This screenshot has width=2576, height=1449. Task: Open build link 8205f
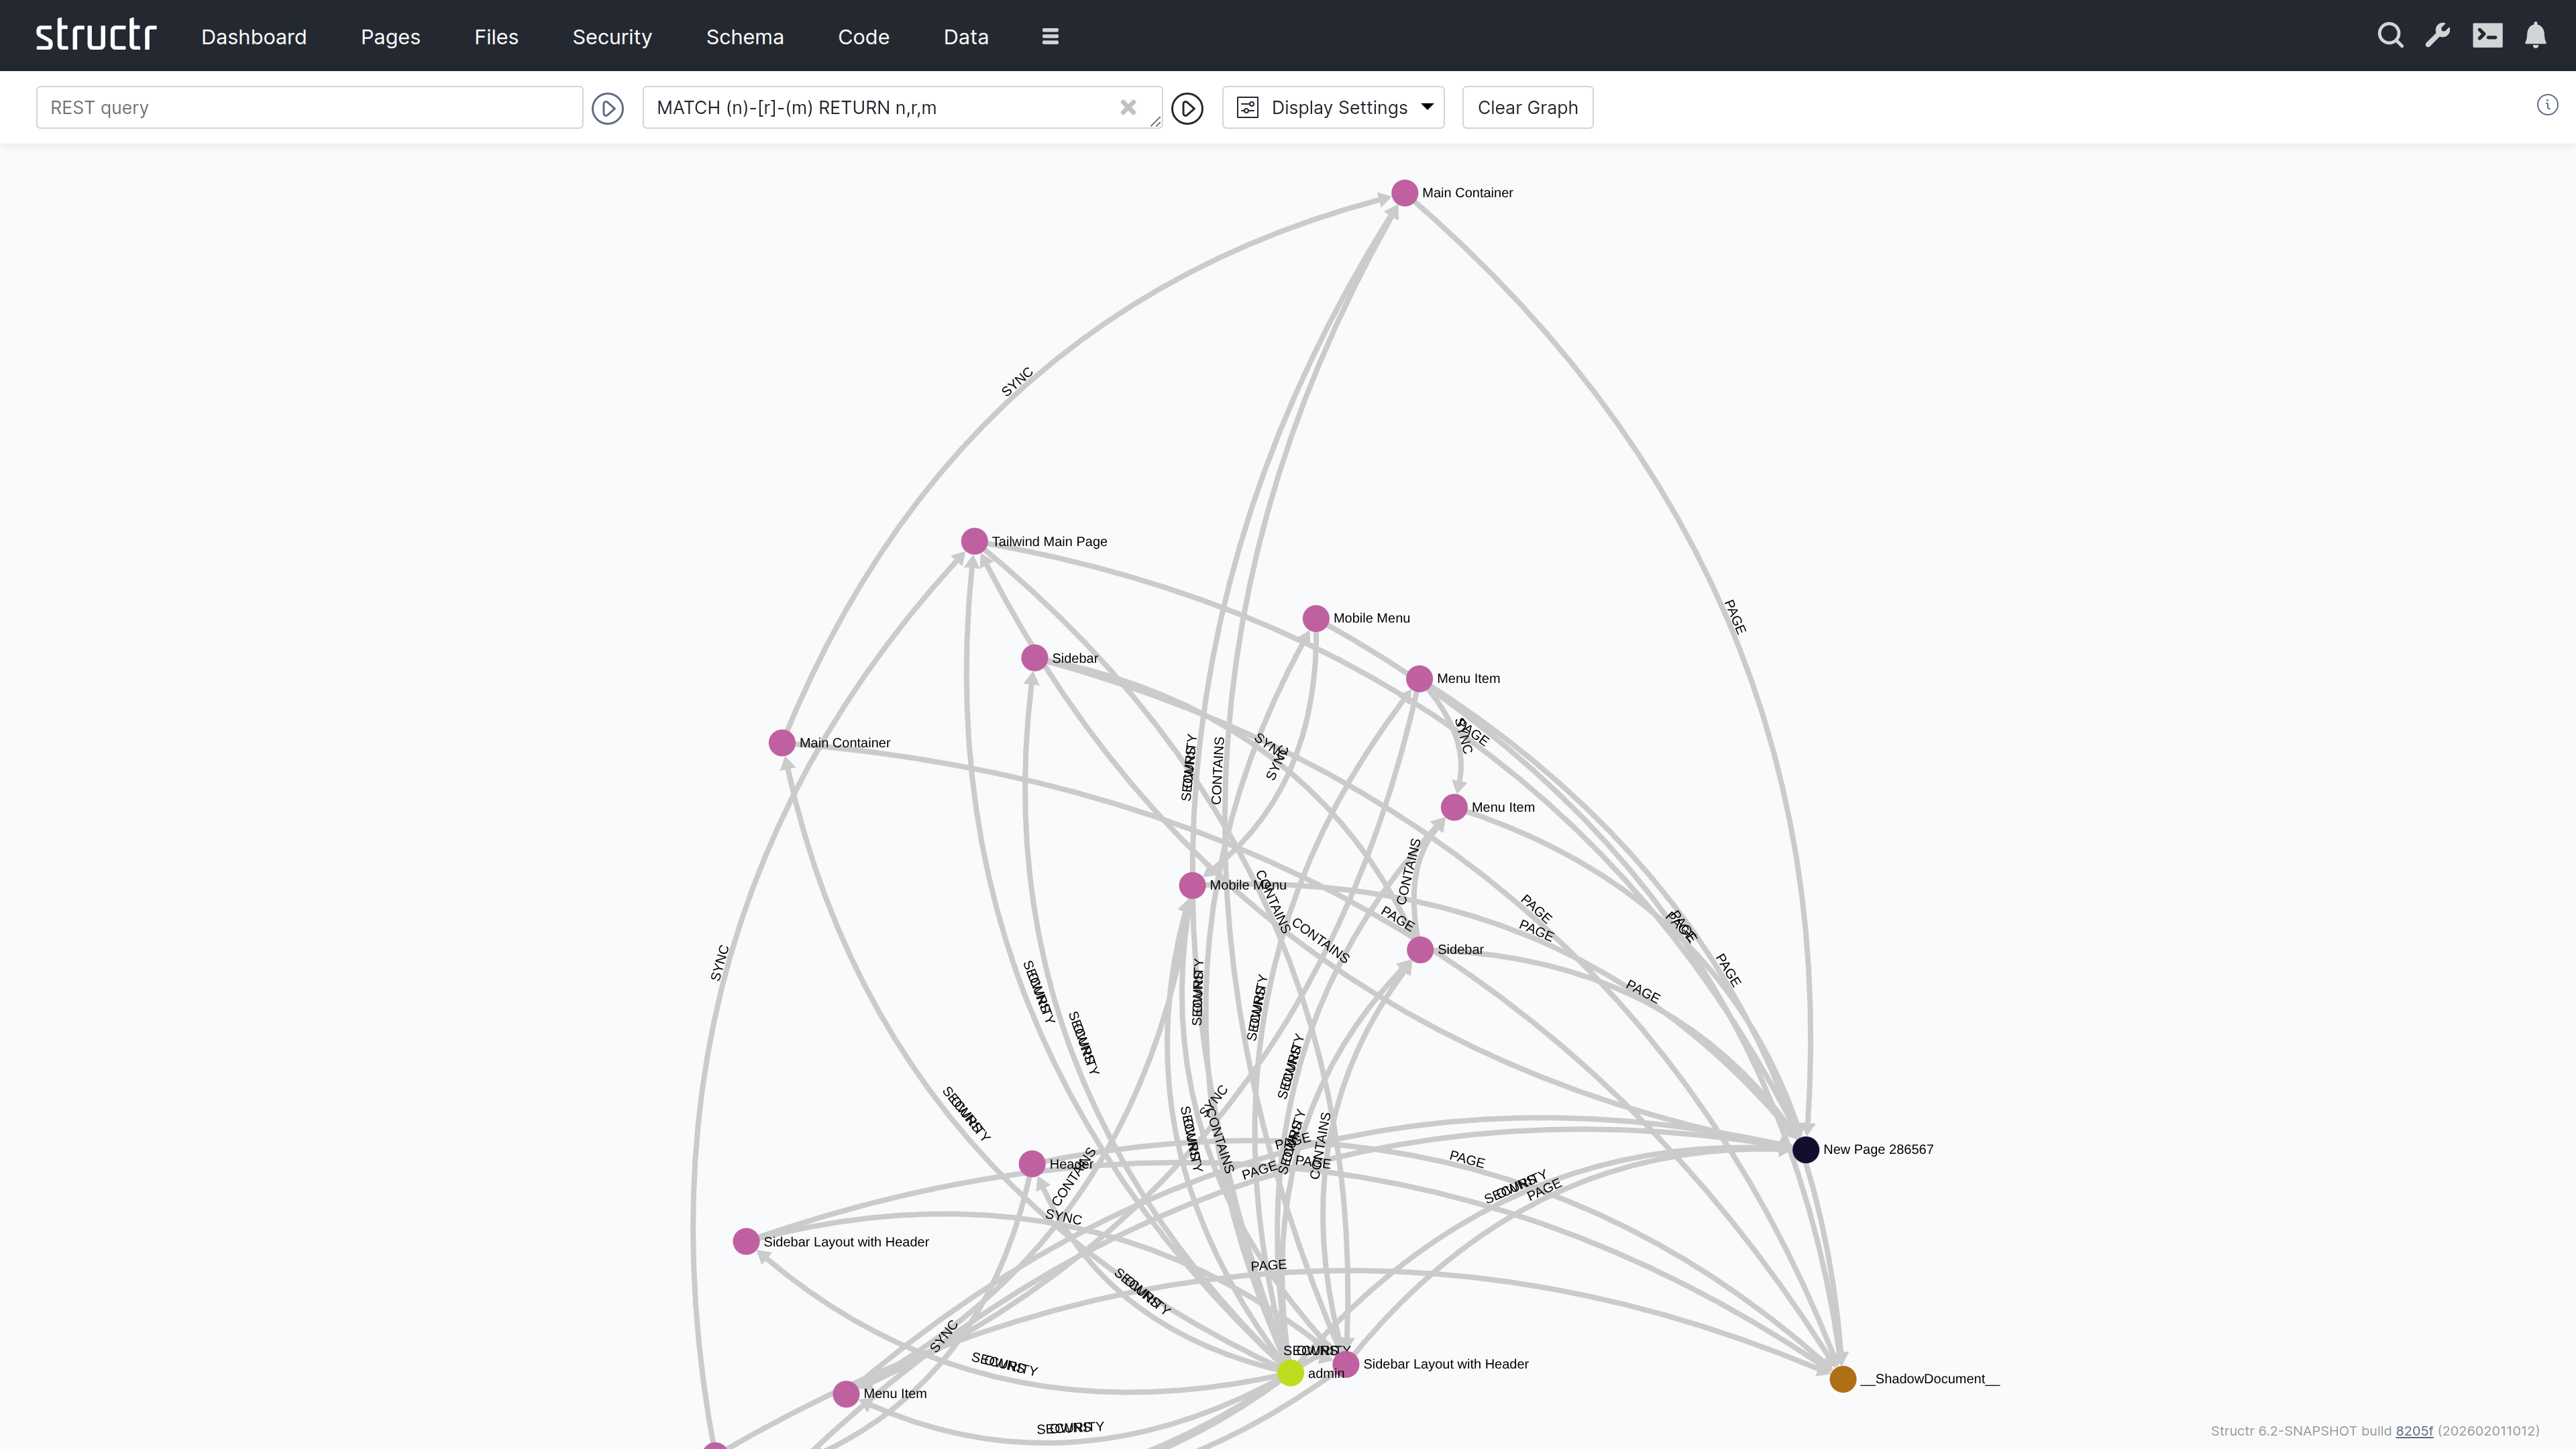point(2414,1431)
